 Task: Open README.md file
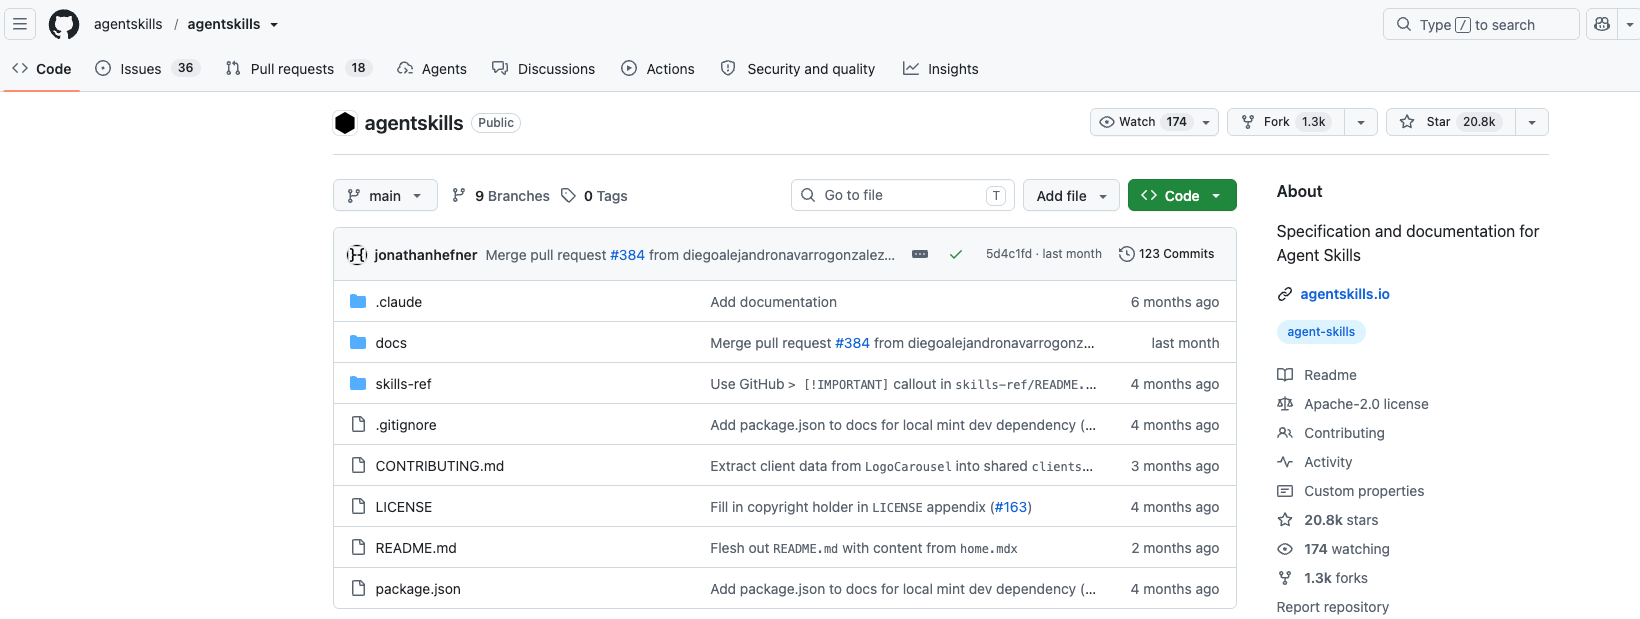pyautogui.click(x=416, y=548)
